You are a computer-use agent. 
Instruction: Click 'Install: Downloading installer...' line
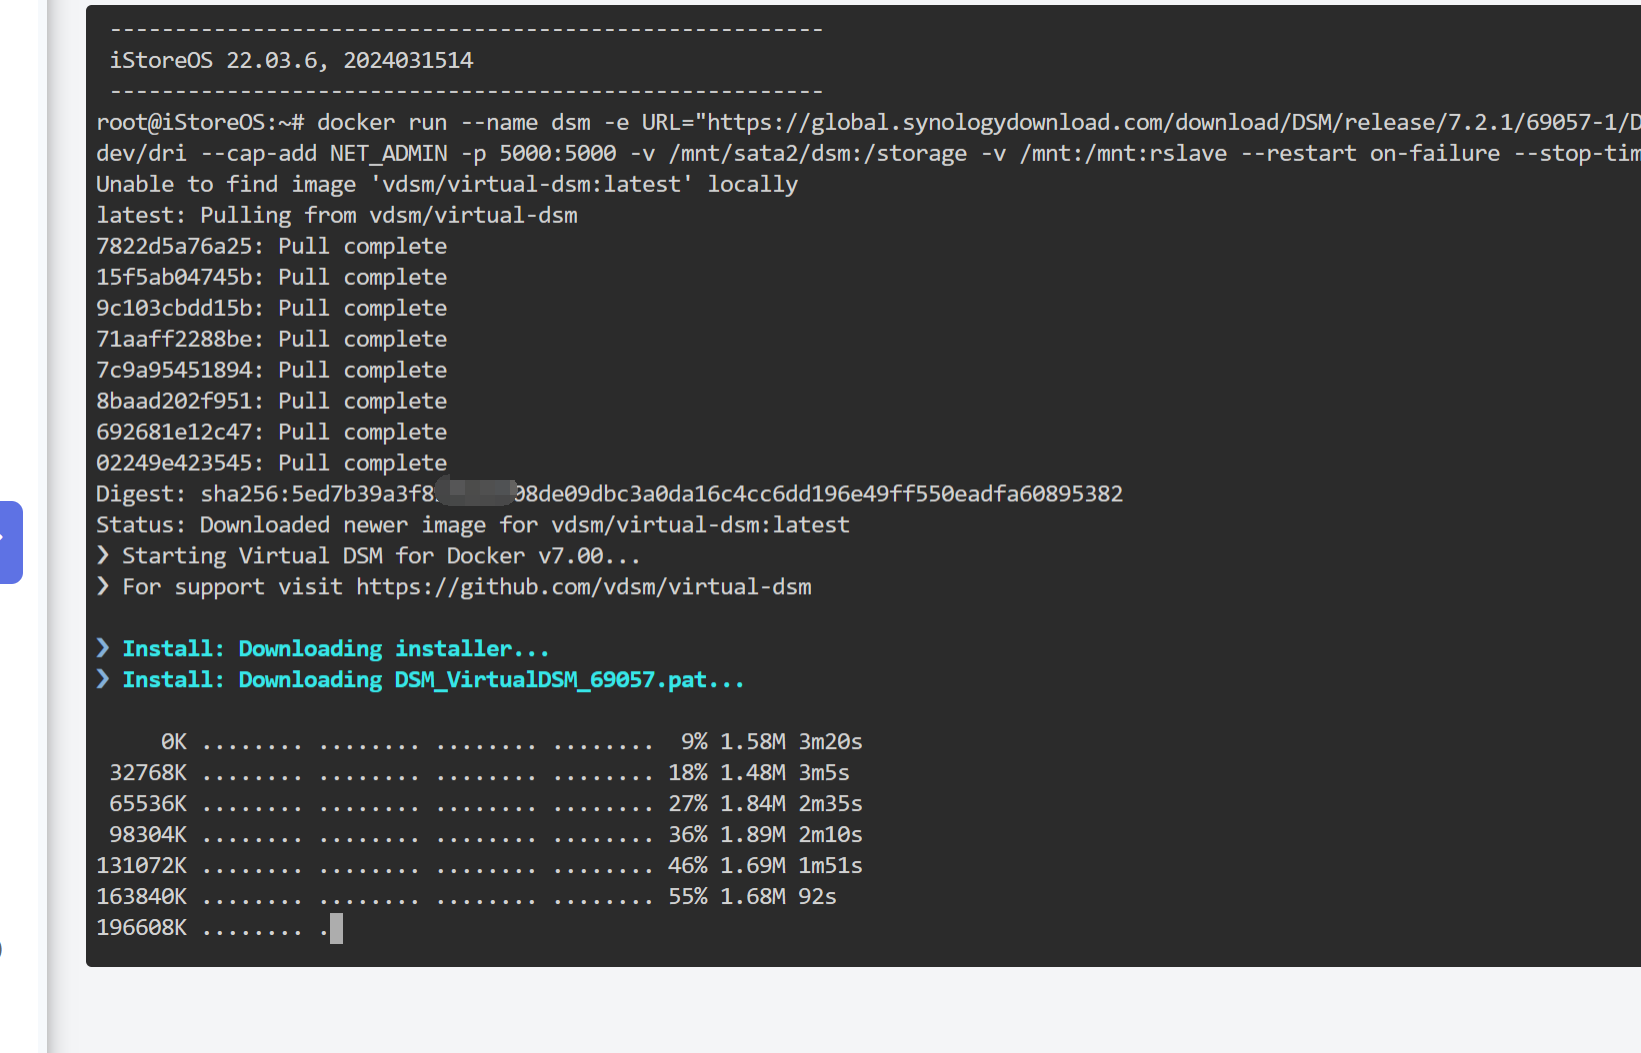[323, 650]
